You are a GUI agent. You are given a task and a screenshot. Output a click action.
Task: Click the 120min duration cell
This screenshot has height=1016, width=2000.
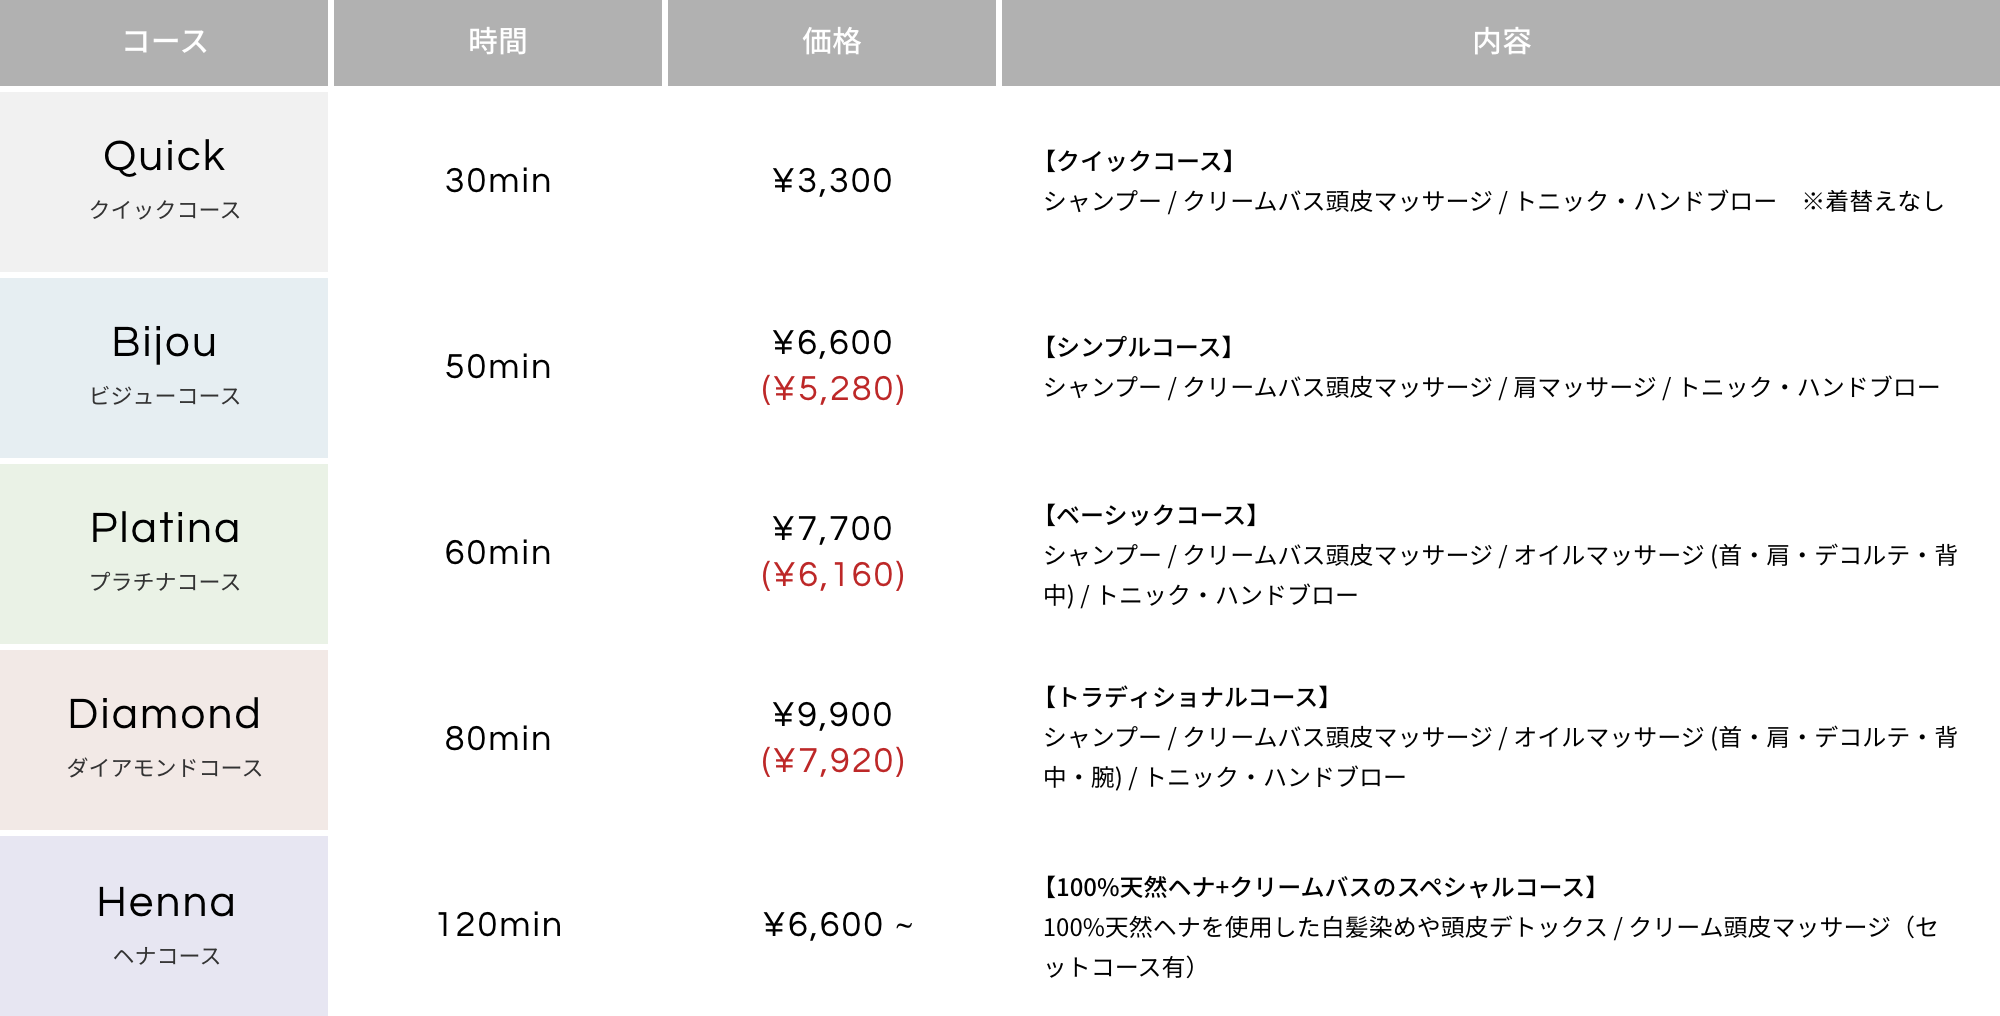[x=498, y=925]
